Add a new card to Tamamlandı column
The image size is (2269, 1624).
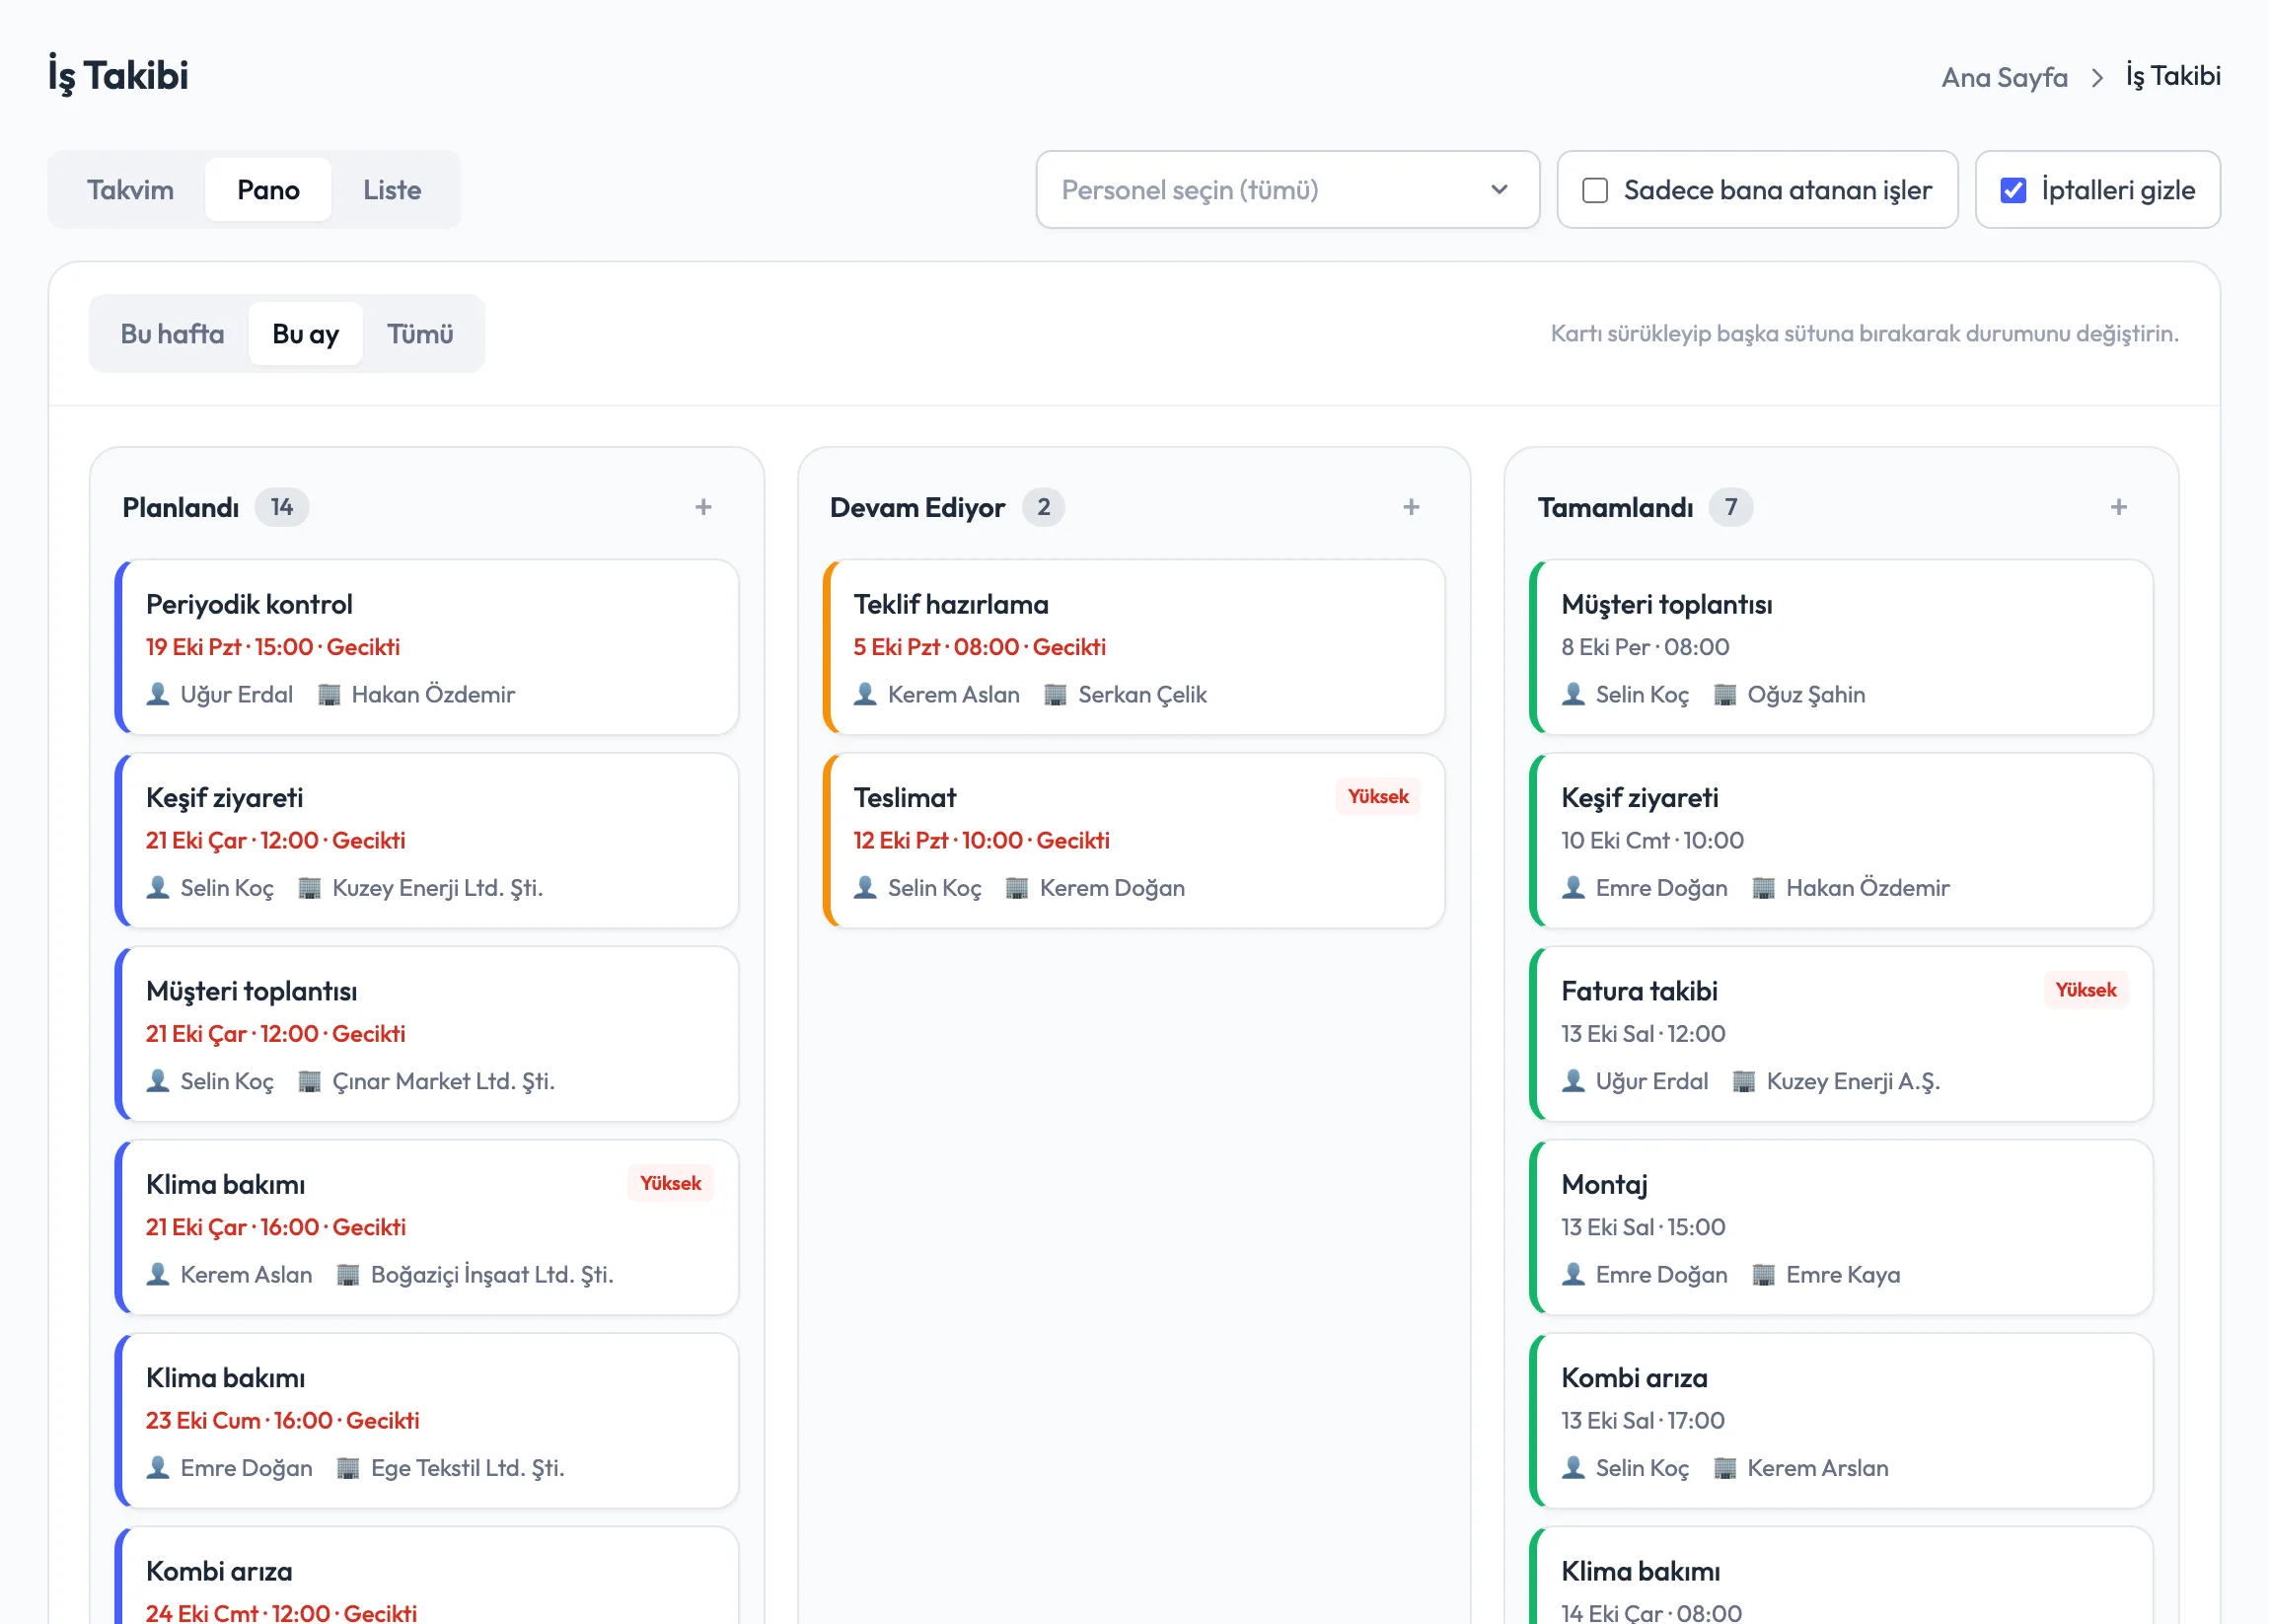(x=2118, y=507)
